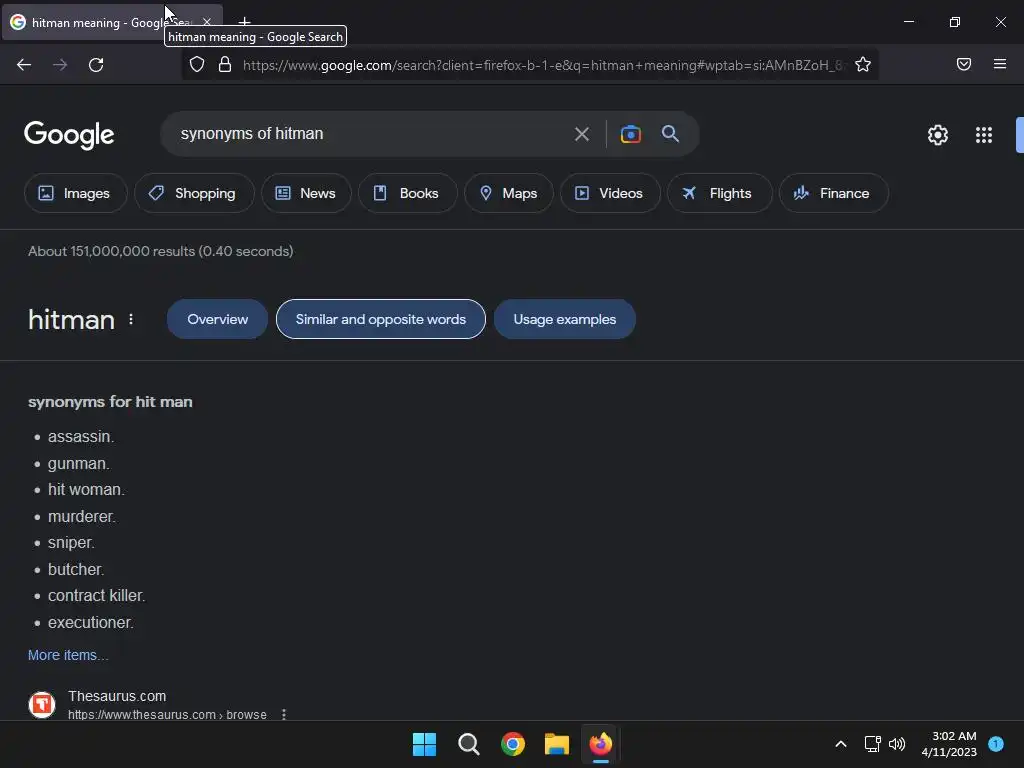1024x768 pixels.
Task: Click the 'gunman.' synonym
Action: point(79,464)
